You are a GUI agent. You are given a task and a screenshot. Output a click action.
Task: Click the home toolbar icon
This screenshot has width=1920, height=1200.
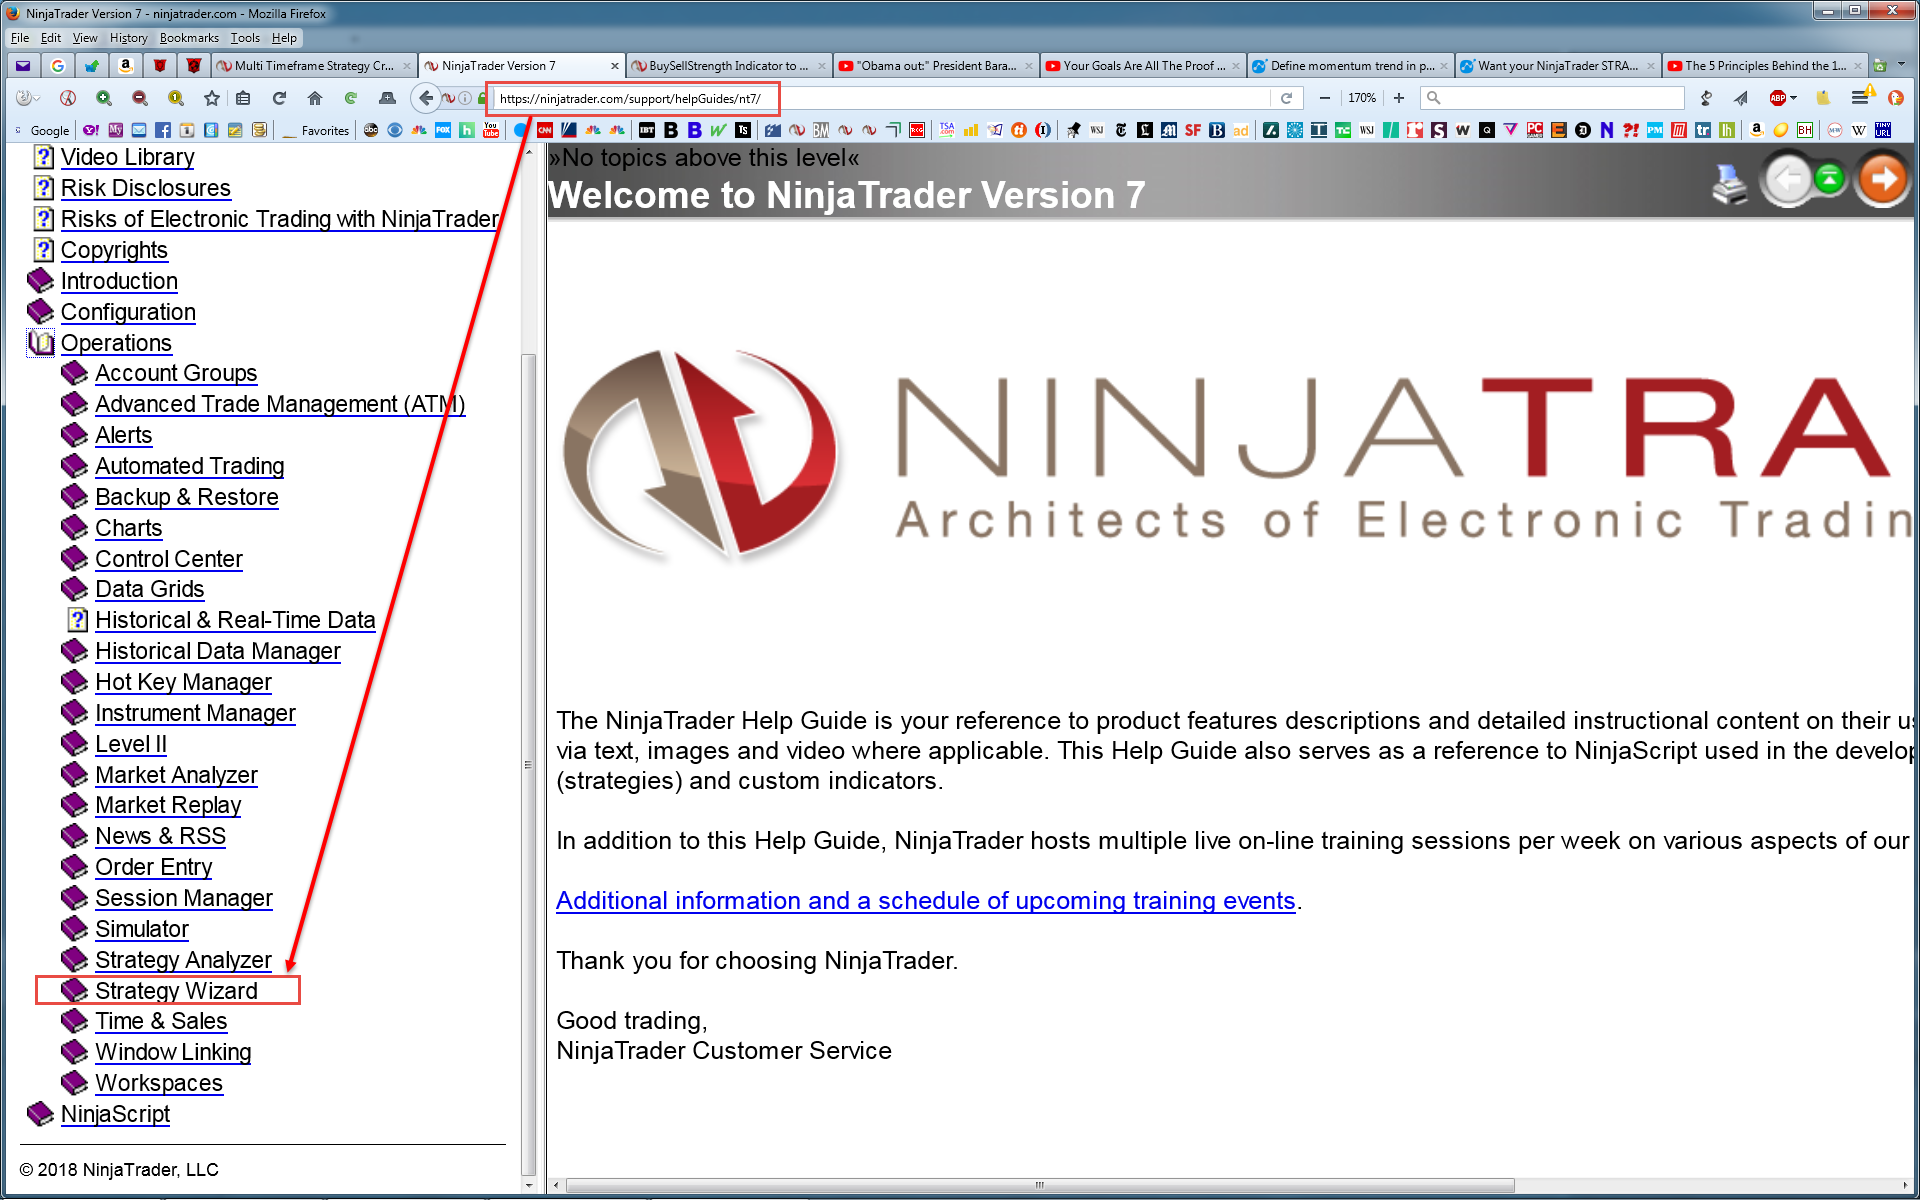315,98
